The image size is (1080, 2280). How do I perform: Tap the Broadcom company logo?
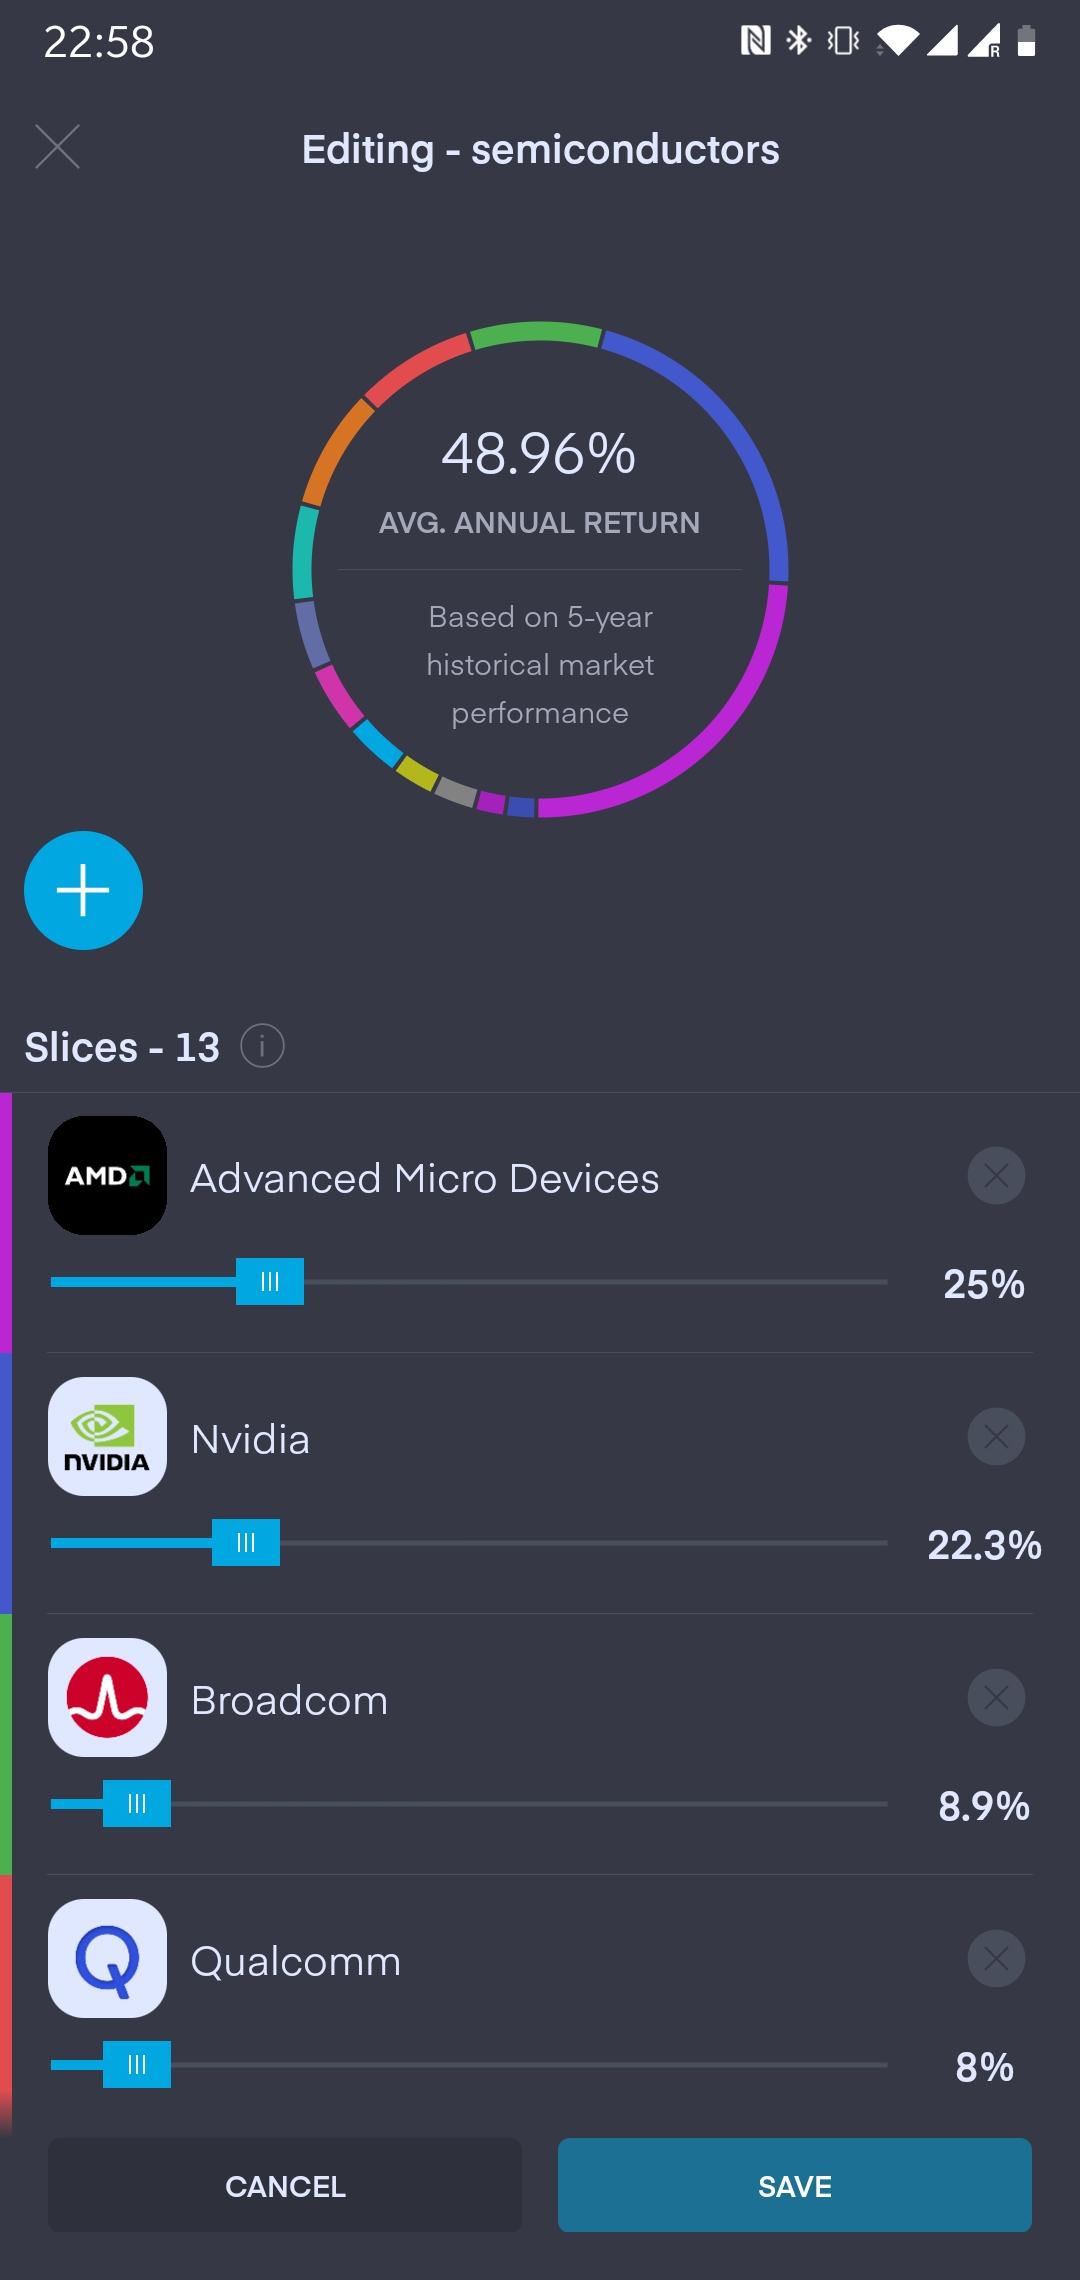(x=107, y=1697)
